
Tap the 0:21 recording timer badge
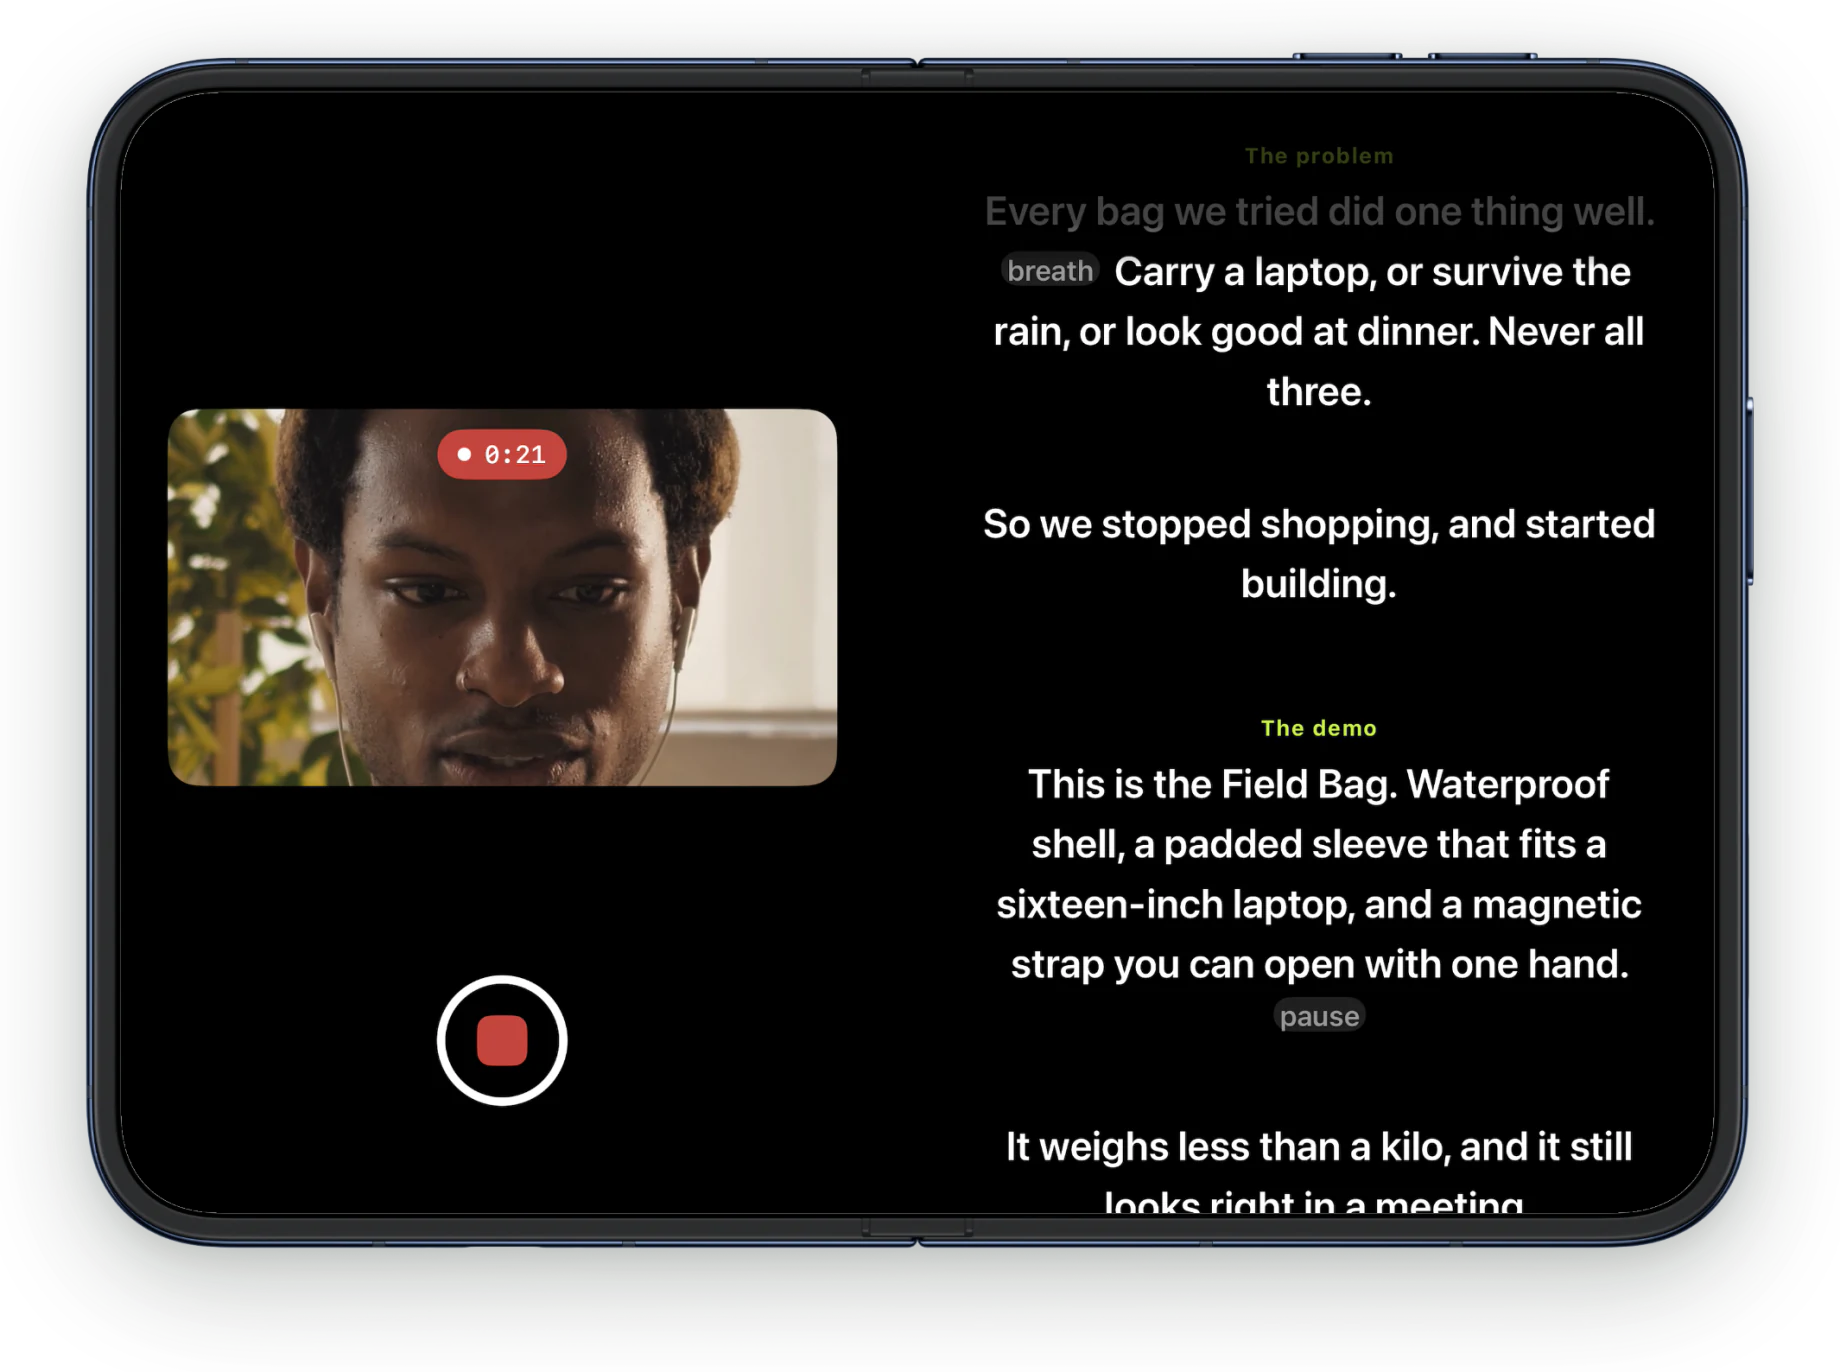click(x=502, y=455)
